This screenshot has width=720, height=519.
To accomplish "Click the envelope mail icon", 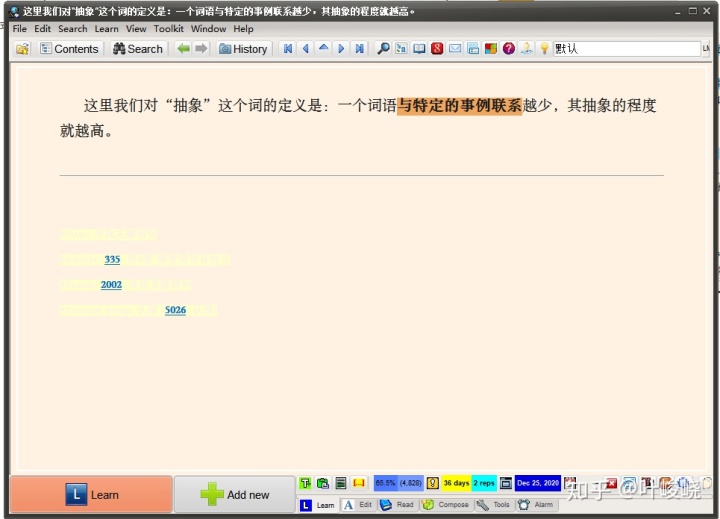I will 455,48.
